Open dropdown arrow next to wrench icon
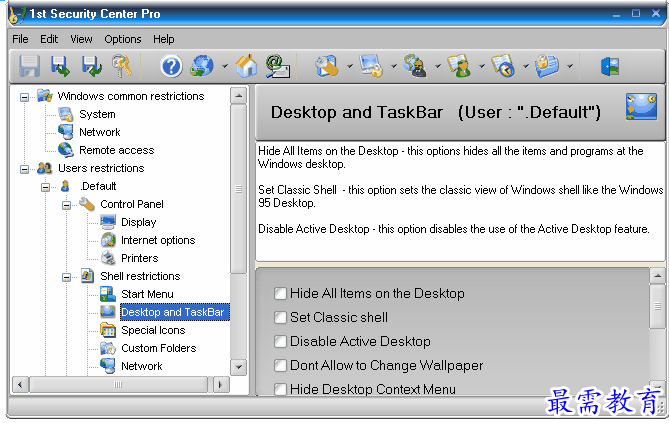This screenshot has width=669, height=433. 350,66
